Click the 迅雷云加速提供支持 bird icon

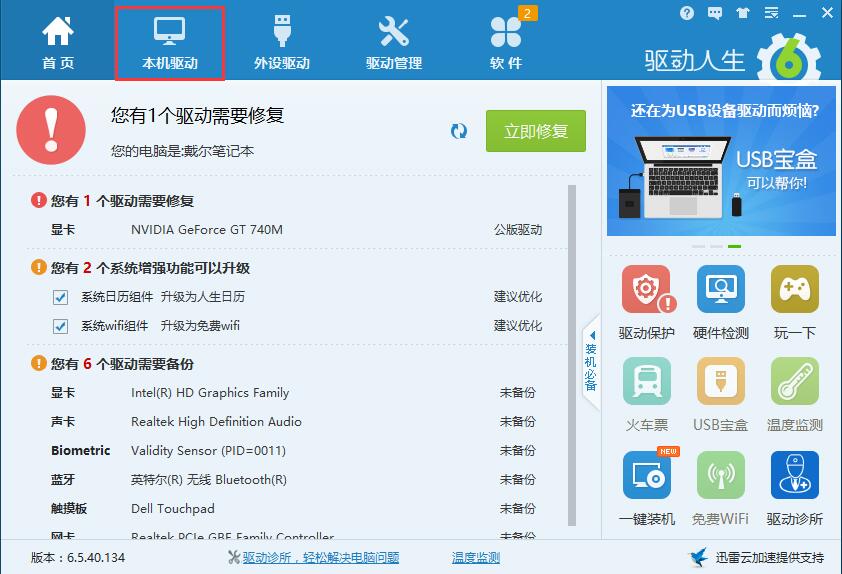point(698,557)
